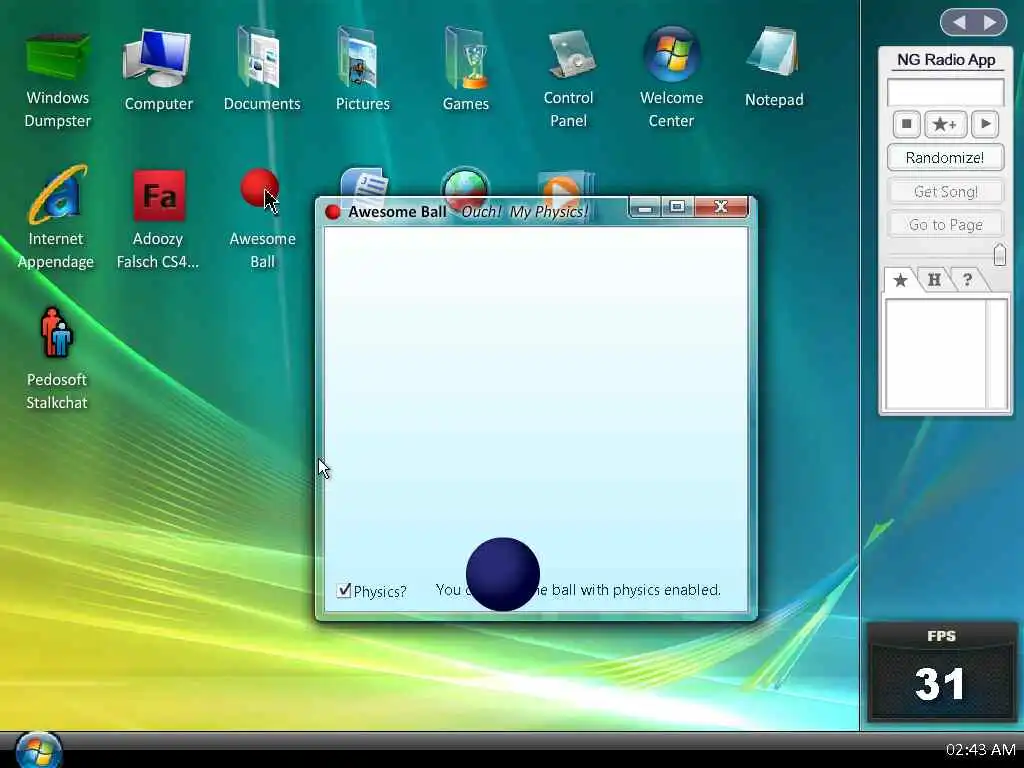Click the sidebar next arrow

(x=991, y=23)
